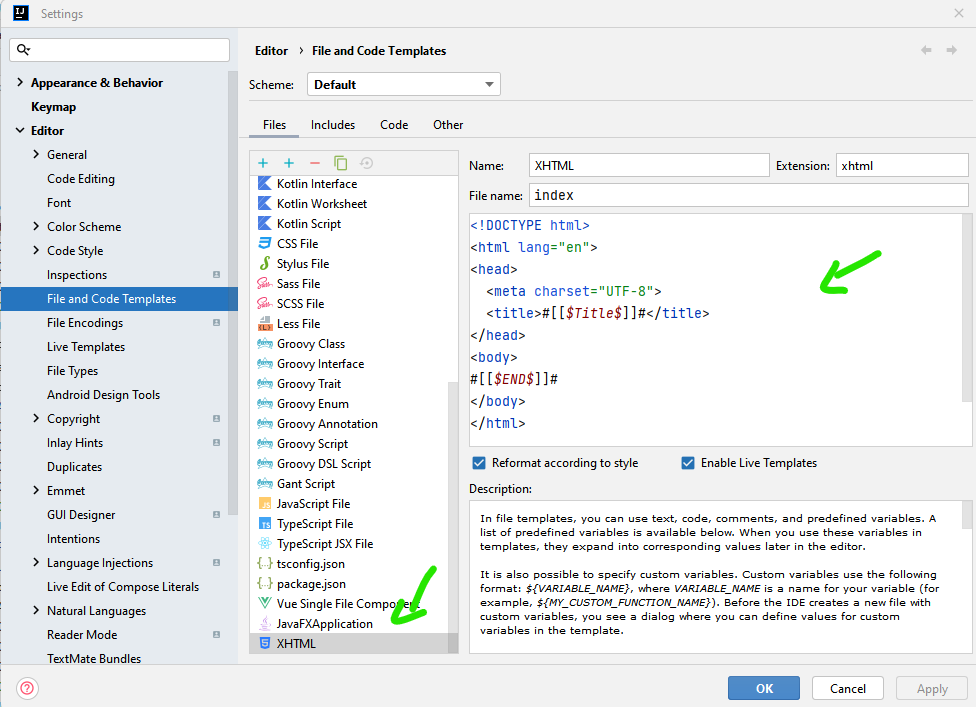The width and height of the screenshot is (976, 707).
Task: Click the settings tree scrollbar
Action: 233,293
